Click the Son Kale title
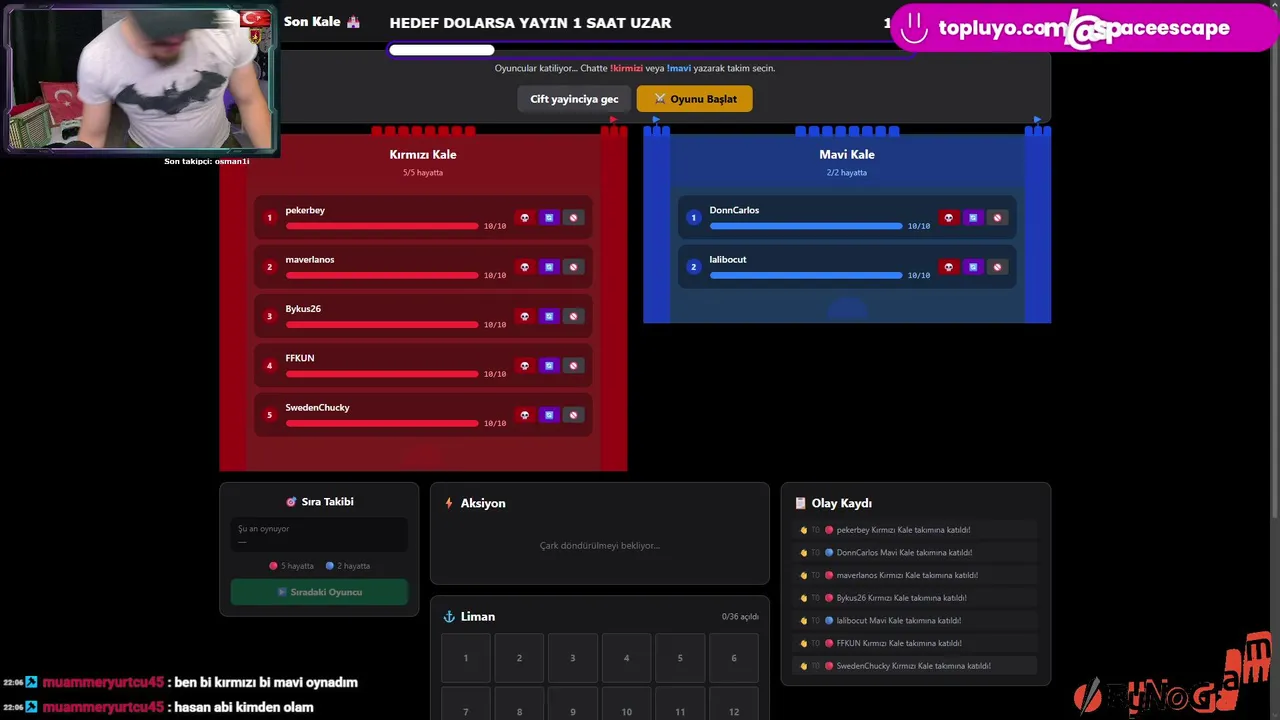The height and width of the screenshot is (720, 1280). [x=312, y=22]
